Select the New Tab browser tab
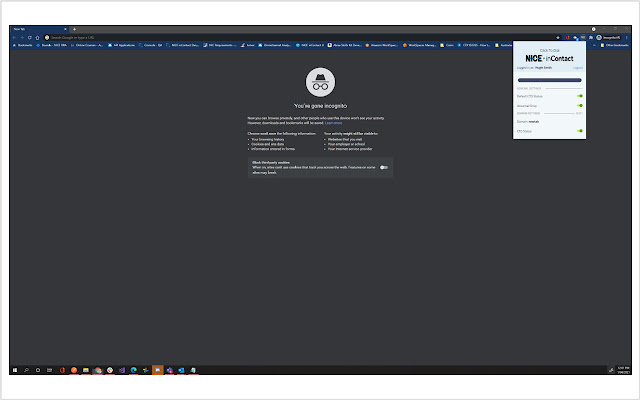This screenshot has width=640, height=400. pyautogui.click(x=40, y=29)
